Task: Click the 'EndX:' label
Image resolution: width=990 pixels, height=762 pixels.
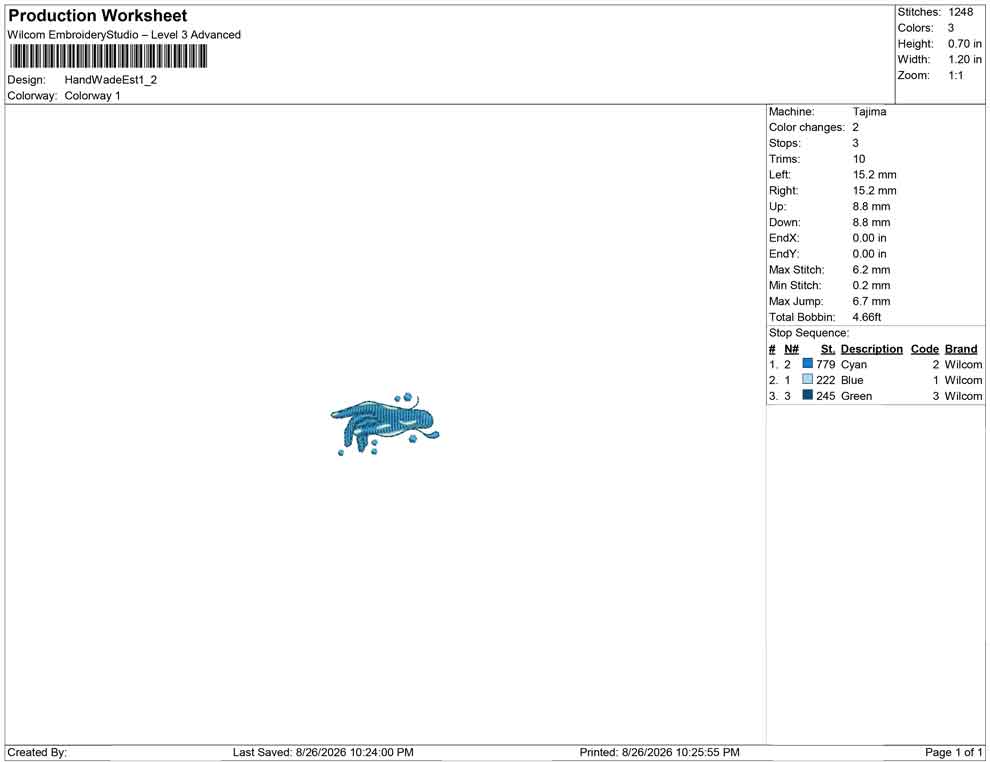Action: pyautogui.click(x=784, y=237)
